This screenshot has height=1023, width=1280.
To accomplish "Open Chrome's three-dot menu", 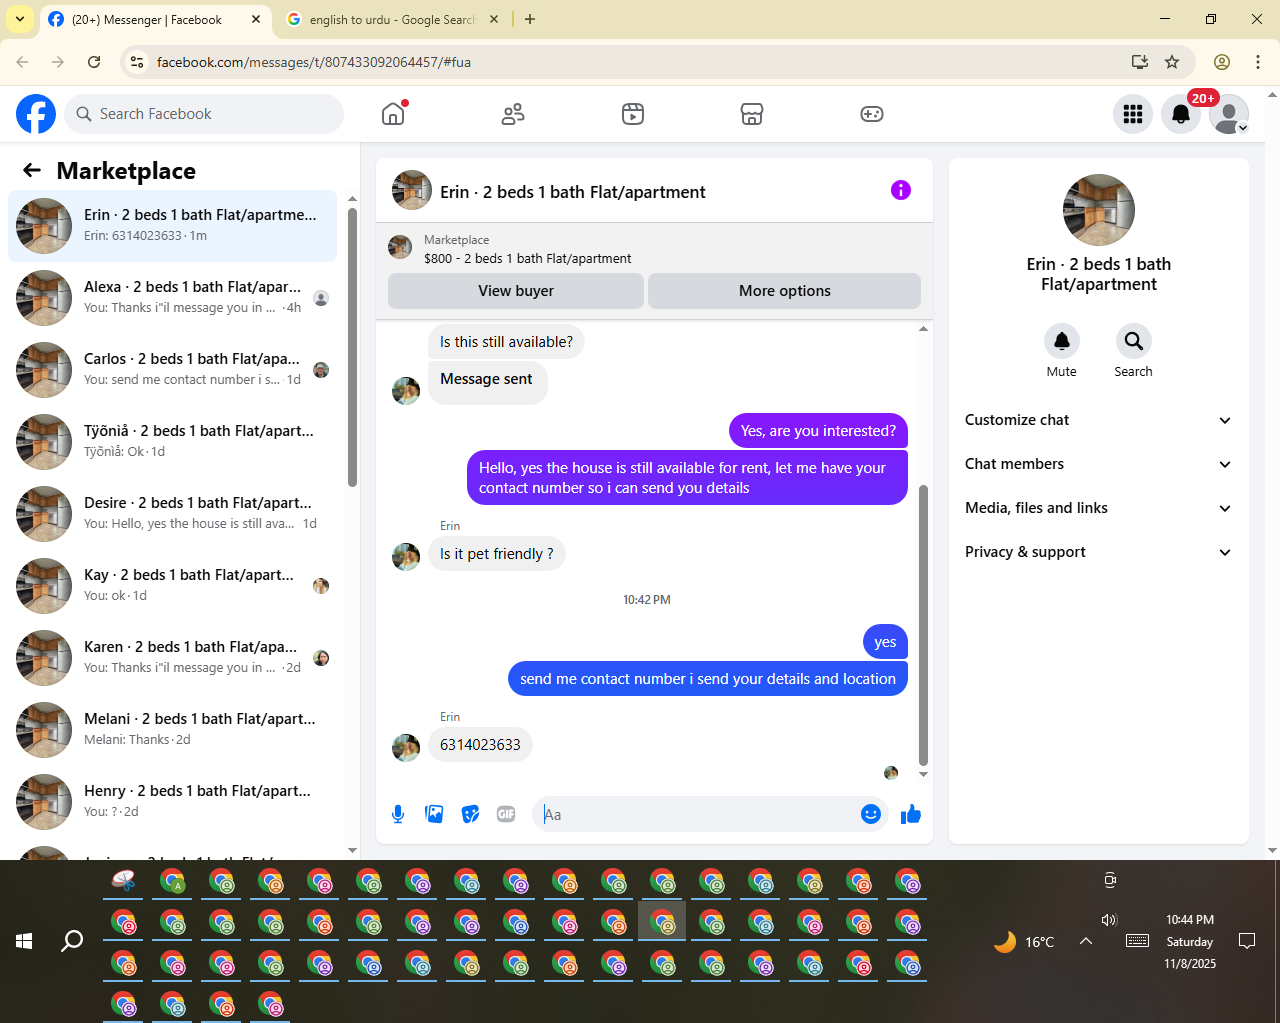I will click(1258, 62).
